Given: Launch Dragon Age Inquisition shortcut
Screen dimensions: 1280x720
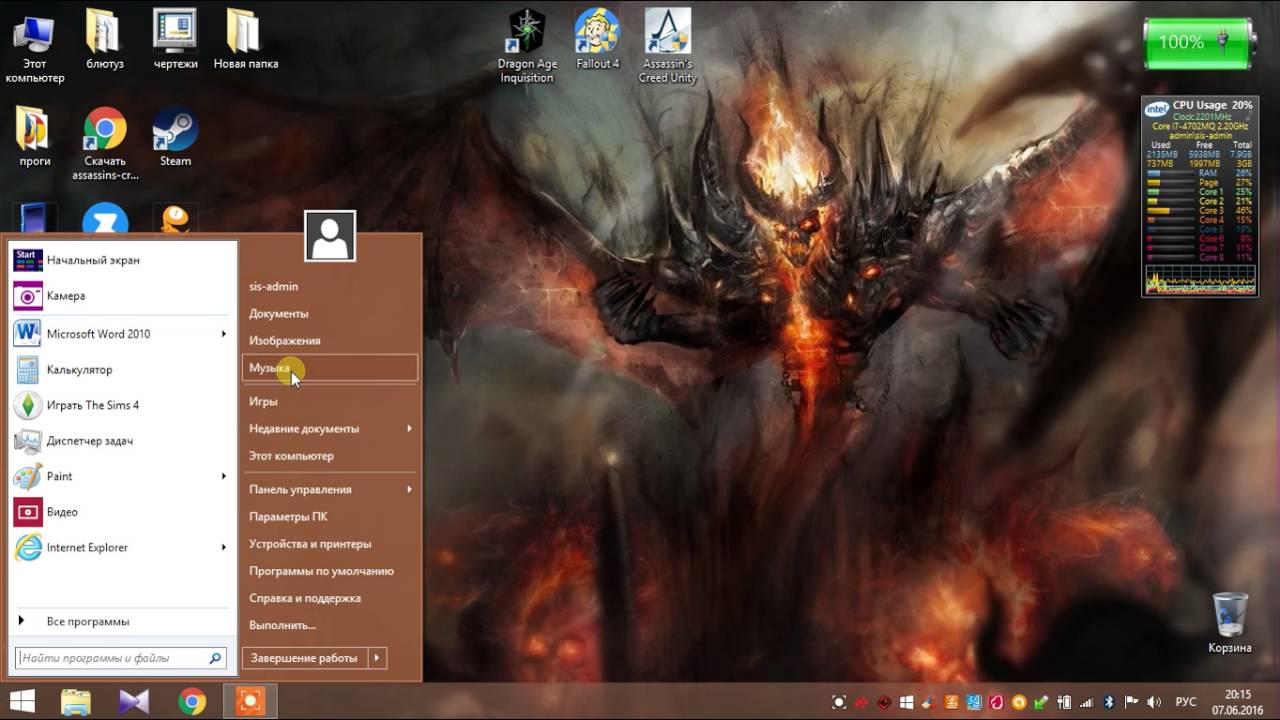Looking at the screenshot, I should tap(527, 47).
